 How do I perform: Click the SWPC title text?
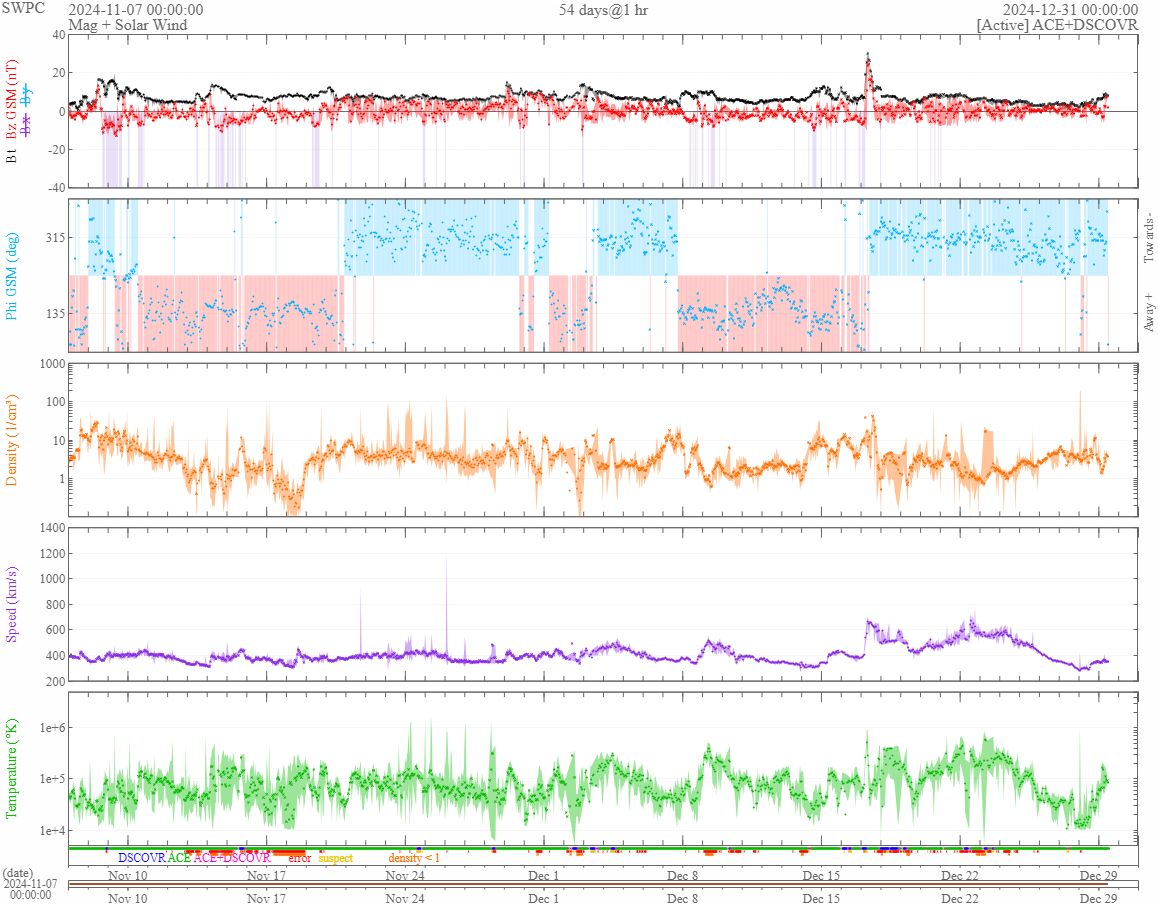(x=23, y=8)
